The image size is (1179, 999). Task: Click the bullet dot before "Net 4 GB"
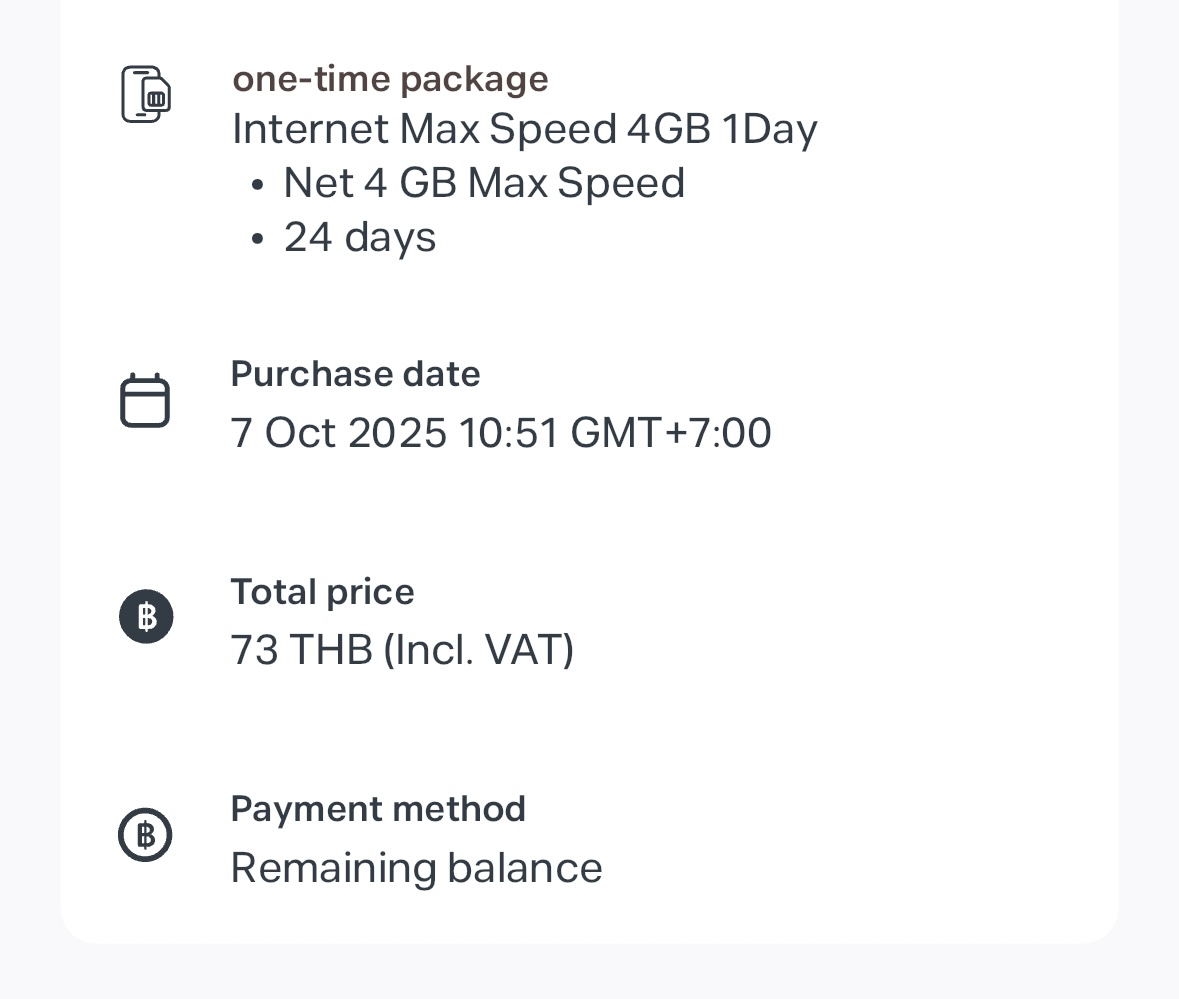258,185
